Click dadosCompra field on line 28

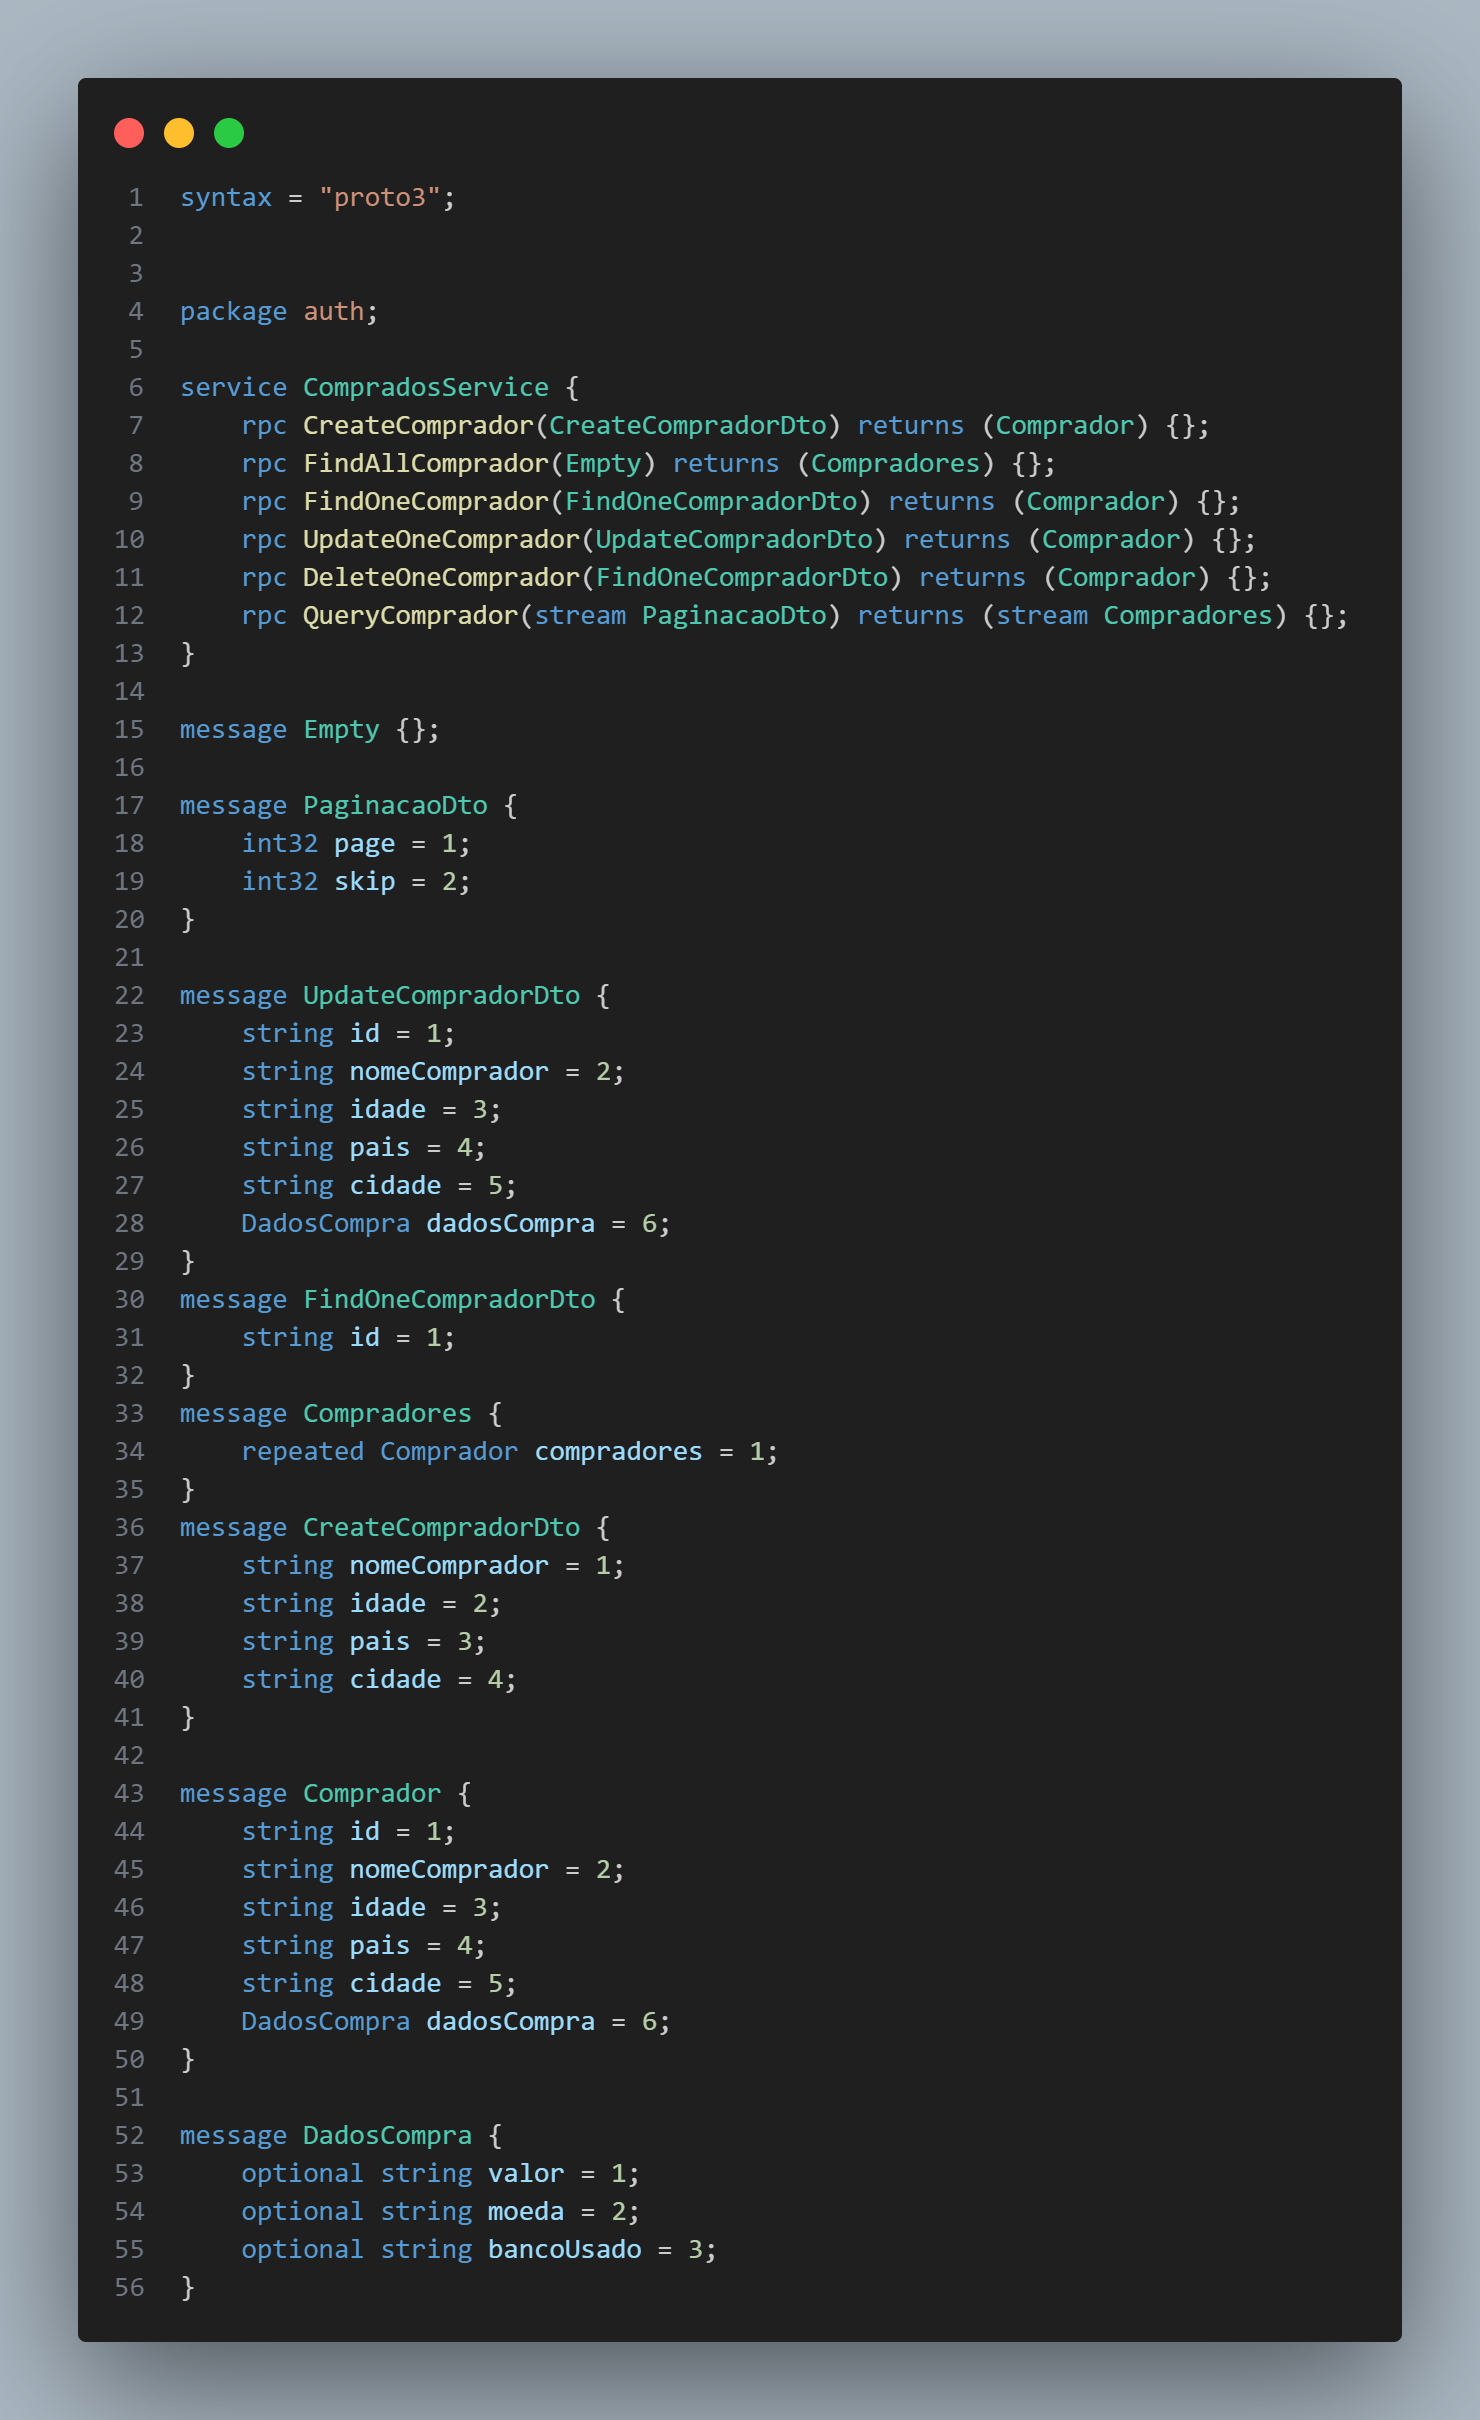click(510, 1223)
